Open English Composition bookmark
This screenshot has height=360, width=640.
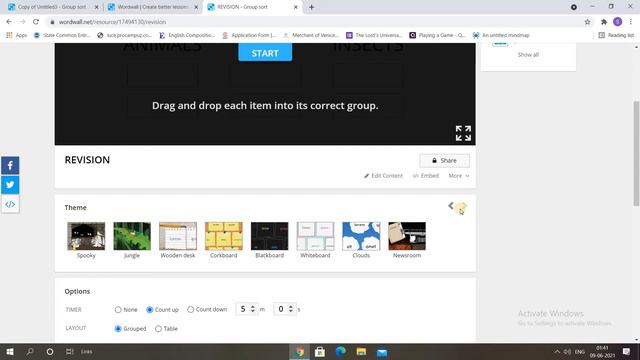point(187,36)
